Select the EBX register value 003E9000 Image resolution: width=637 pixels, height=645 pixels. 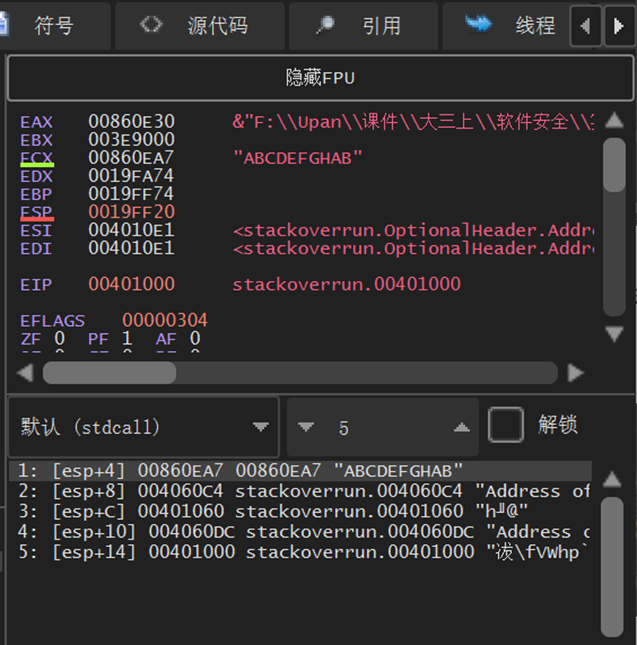[132, 139]
